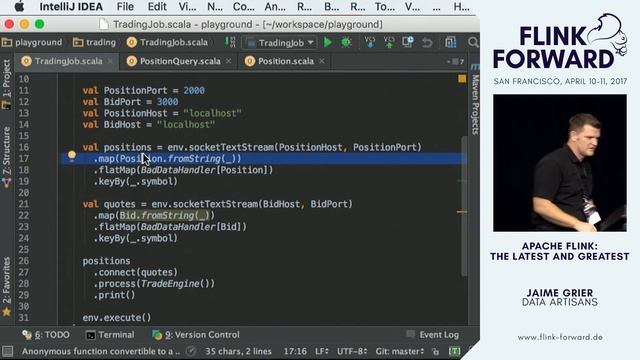Start debugging with the bug icon
The image size is (640, 360).
pyautogui.click(x=346, y=42)
